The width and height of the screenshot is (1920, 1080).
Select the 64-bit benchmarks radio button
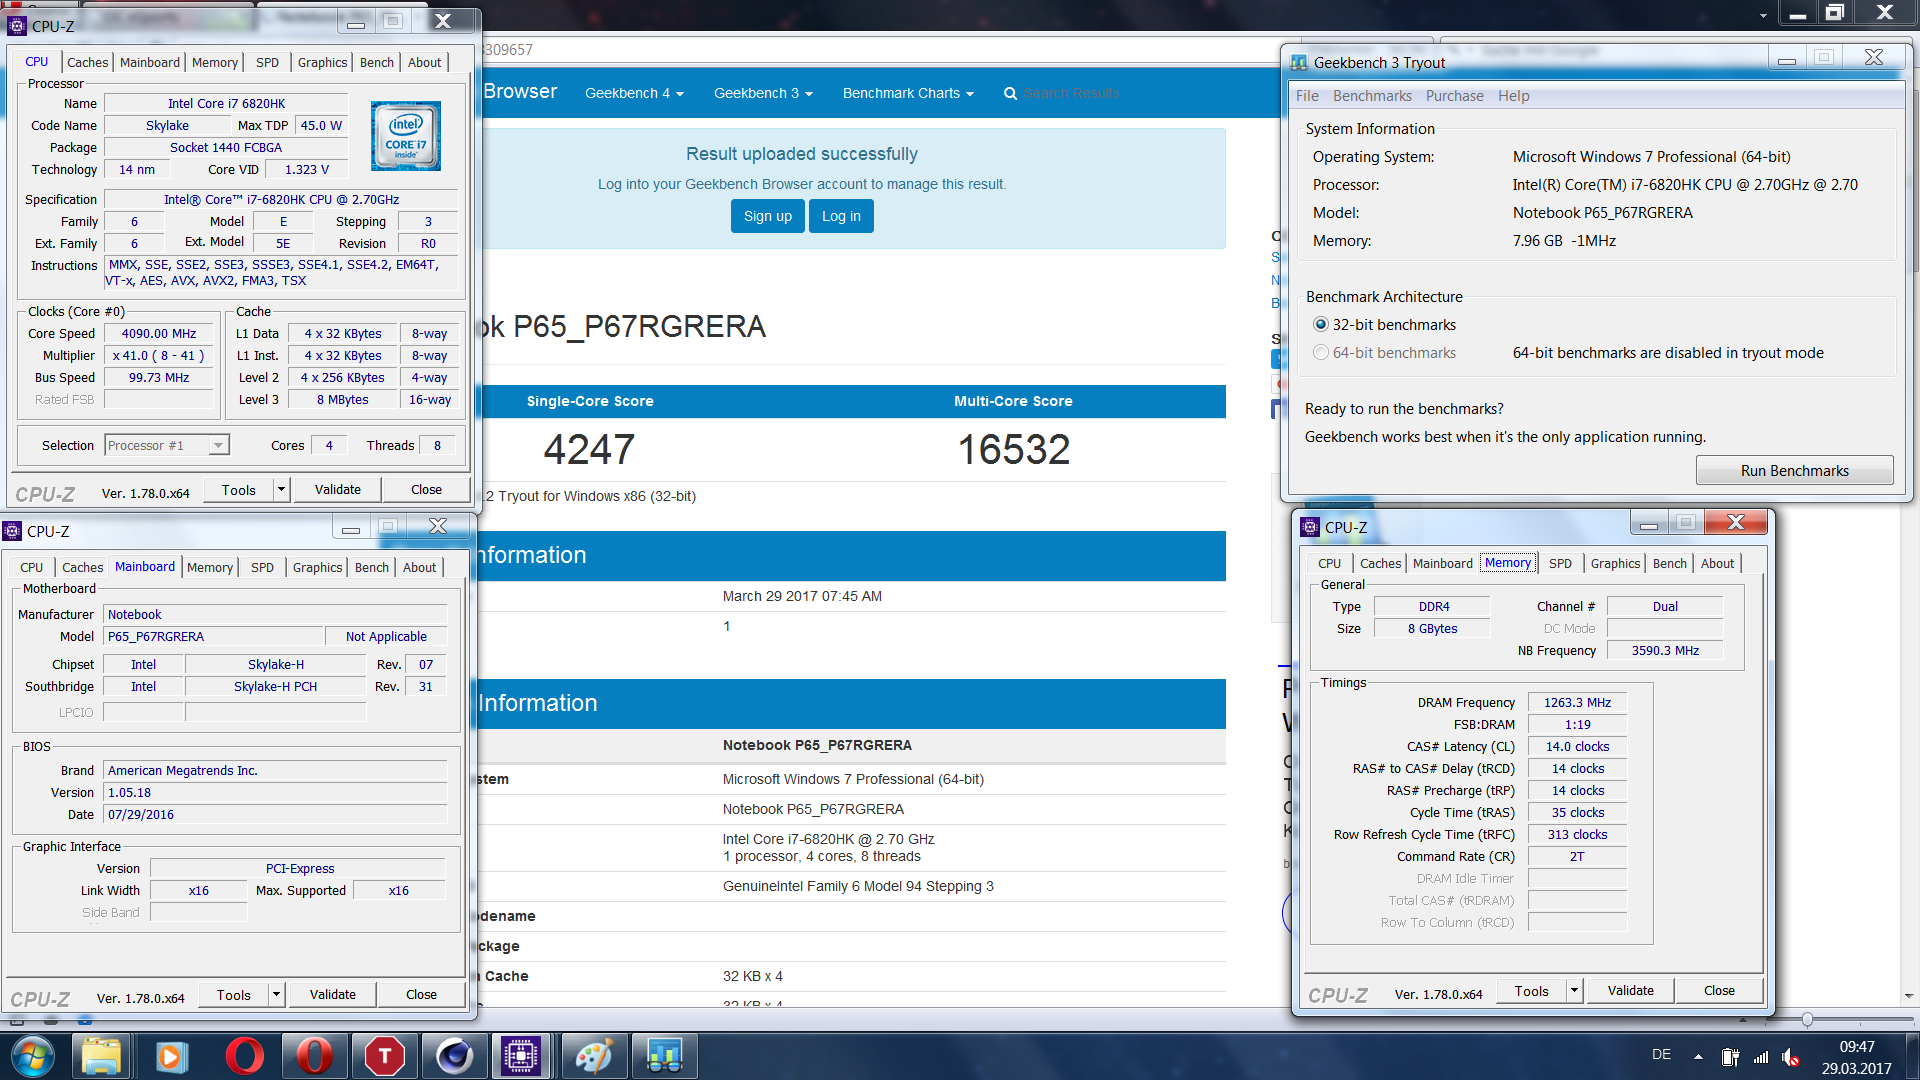[x=1321, y=352]
